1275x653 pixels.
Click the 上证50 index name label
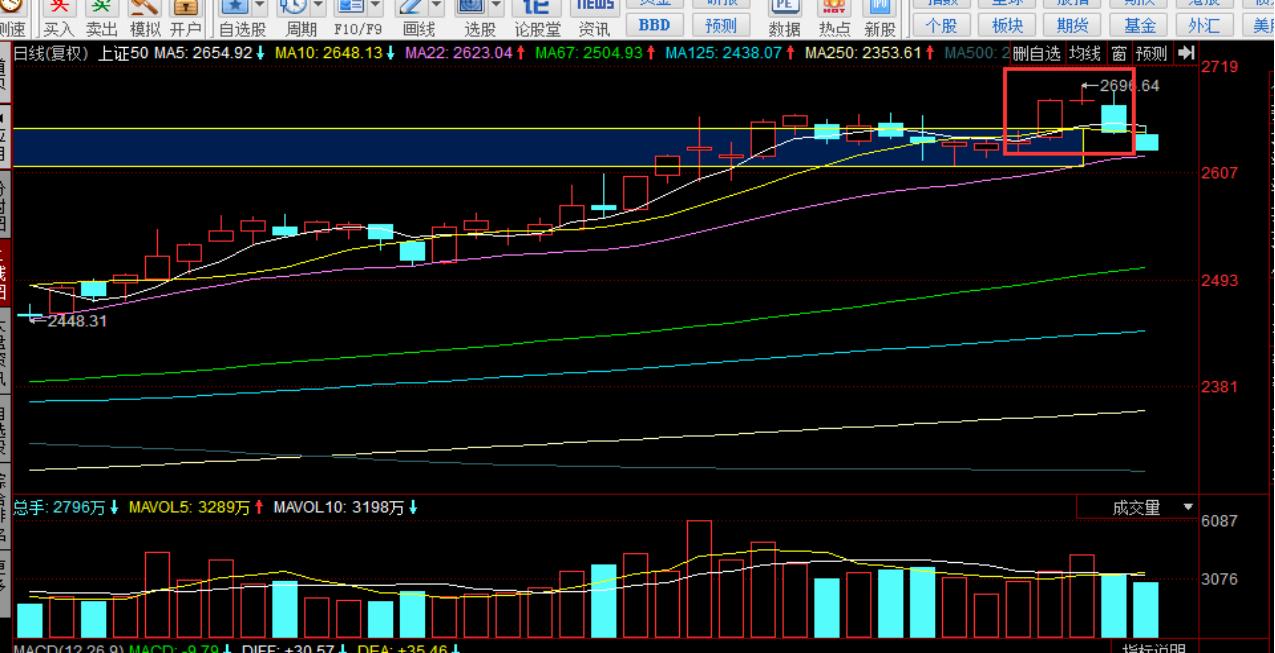pos(124,52)
